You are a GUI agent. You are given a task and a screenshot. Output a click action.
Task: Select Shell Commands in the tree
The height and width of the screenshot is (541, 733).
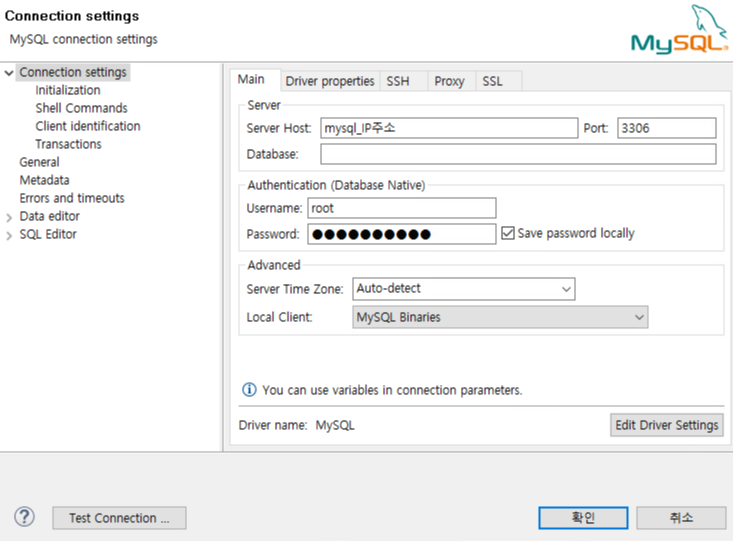81,108
